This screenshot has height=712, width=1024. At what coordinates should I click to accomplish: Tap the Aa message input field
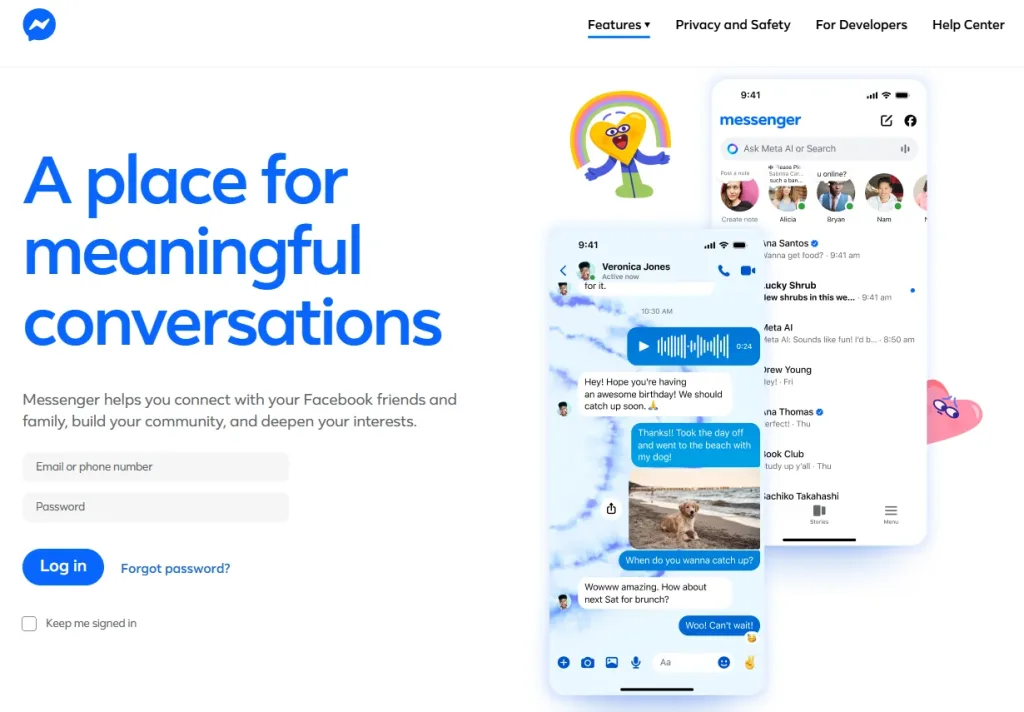coord(684,662)
